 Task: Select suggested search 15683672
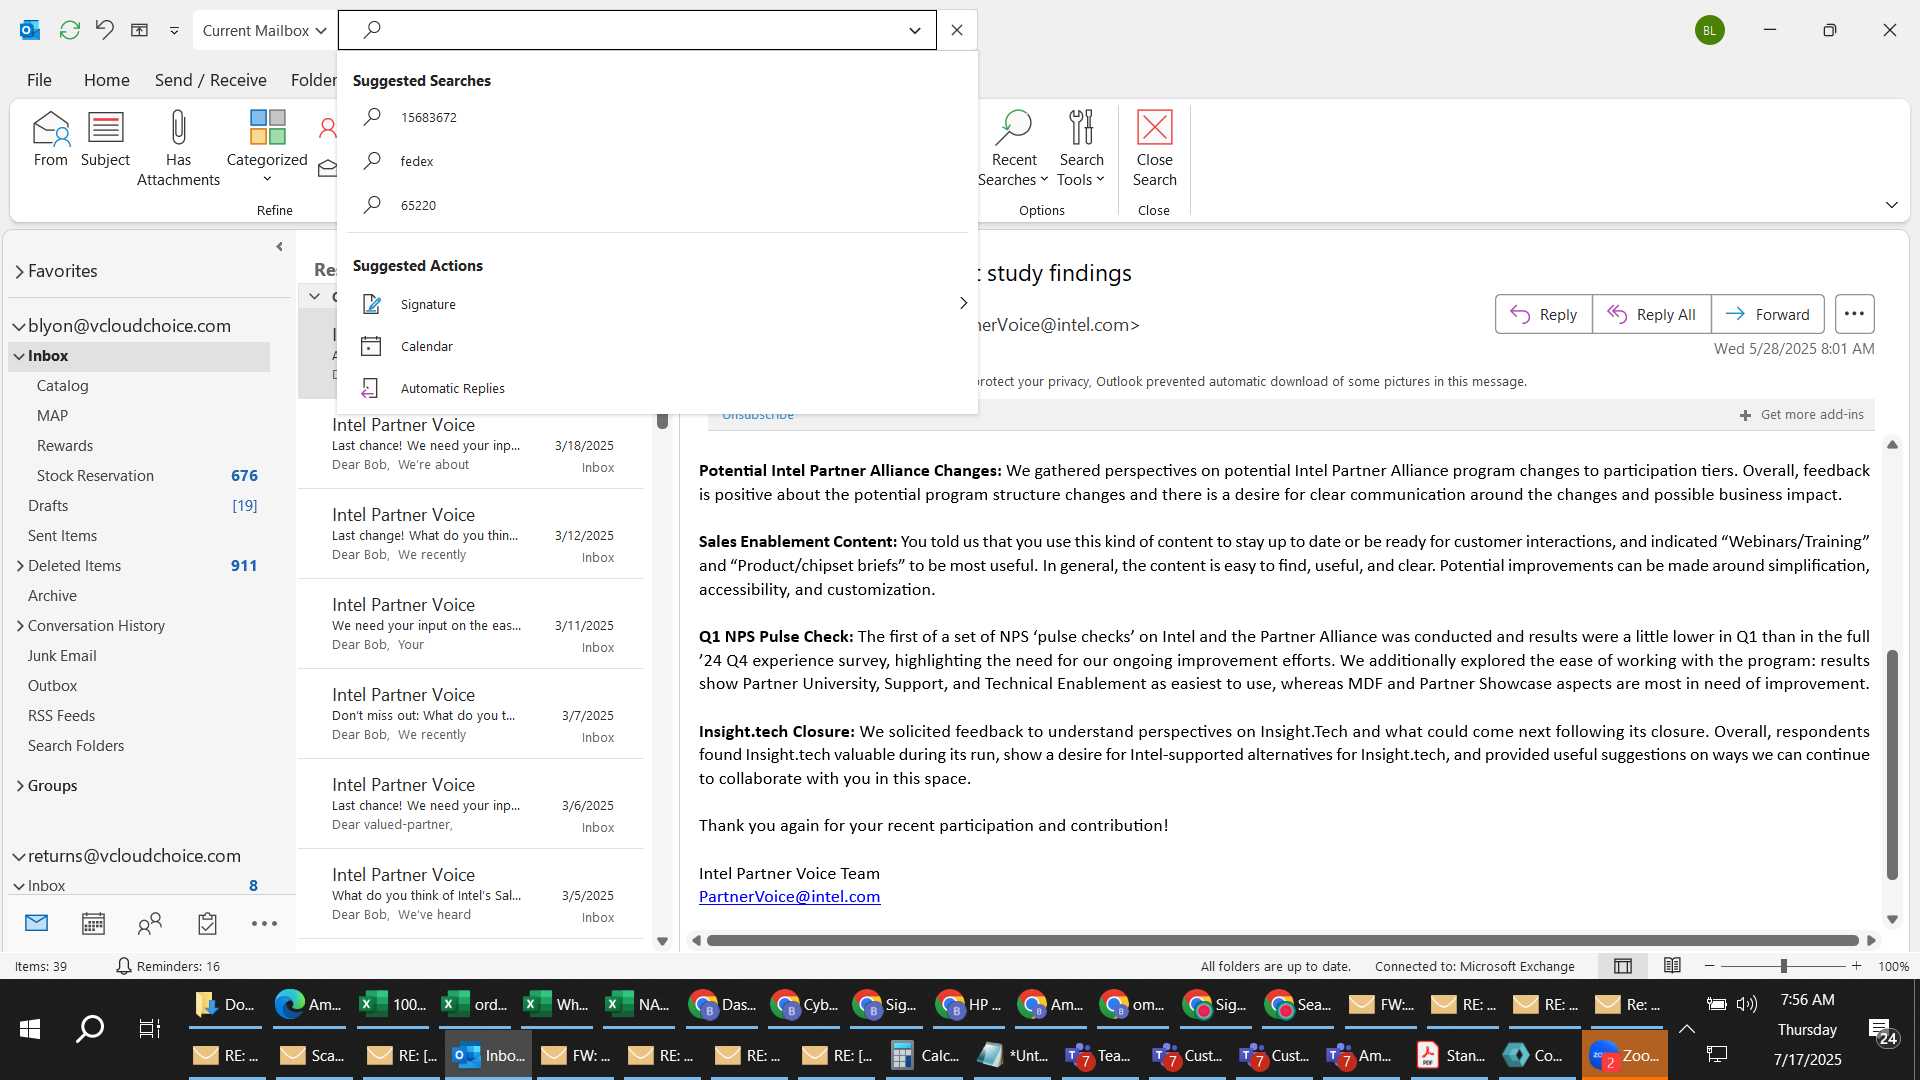(x=657, y=117)
